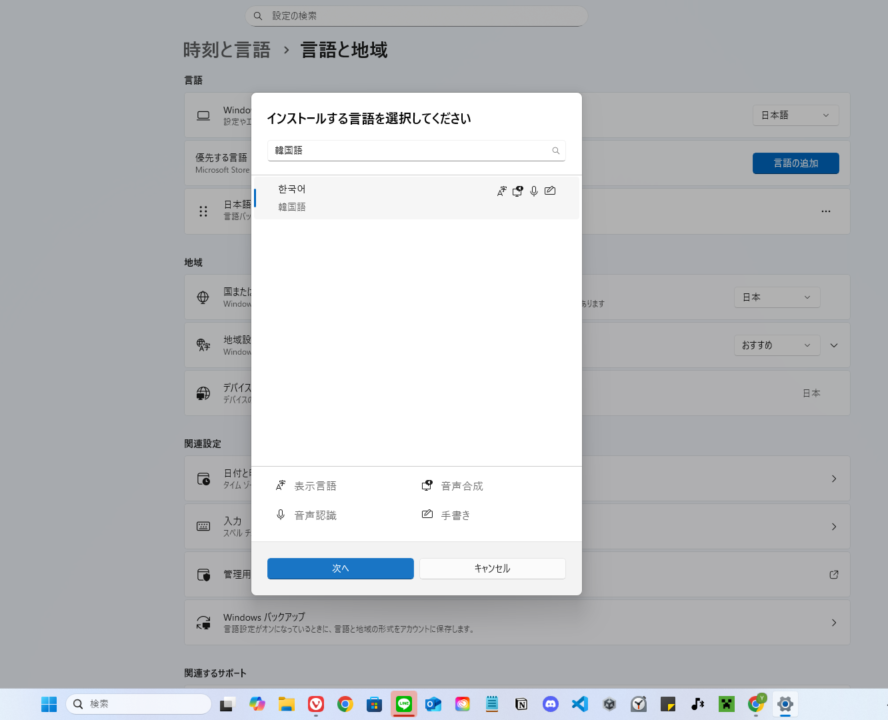Expand the 地域設定 section chevron

(x=834, y=344)
